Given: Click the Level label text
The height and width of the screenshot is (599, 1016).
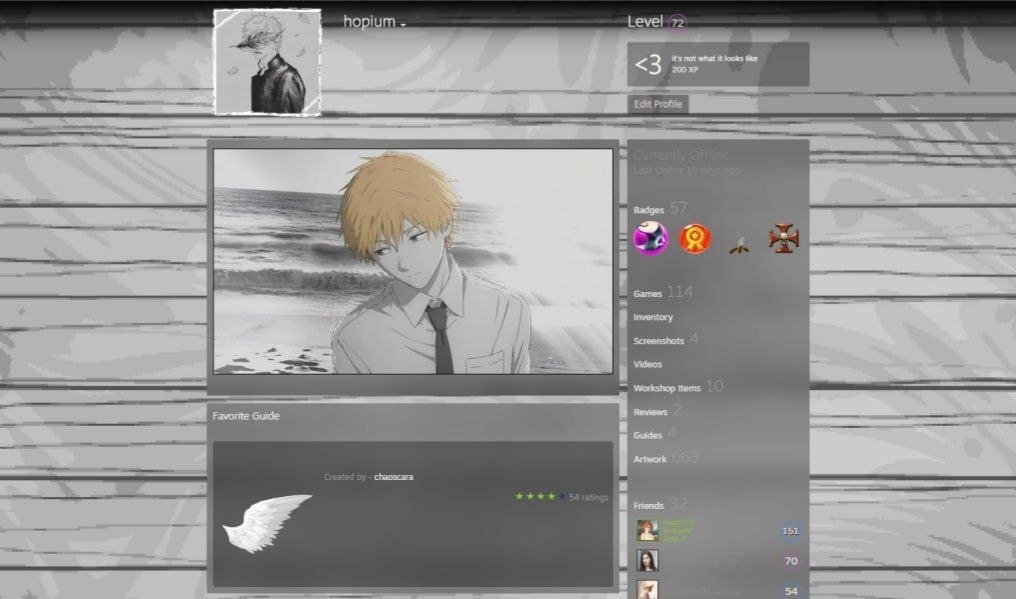Looking at the screenshot, I should (645, 21).
